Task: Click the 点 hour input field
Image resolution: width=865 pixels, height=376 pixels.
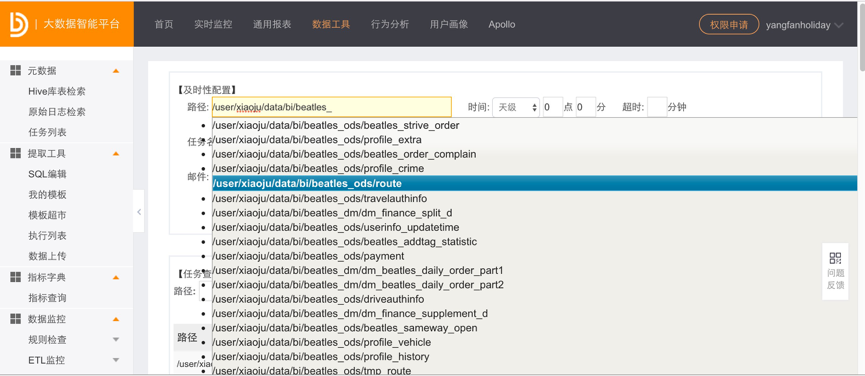Action: [x=552, y=107]
